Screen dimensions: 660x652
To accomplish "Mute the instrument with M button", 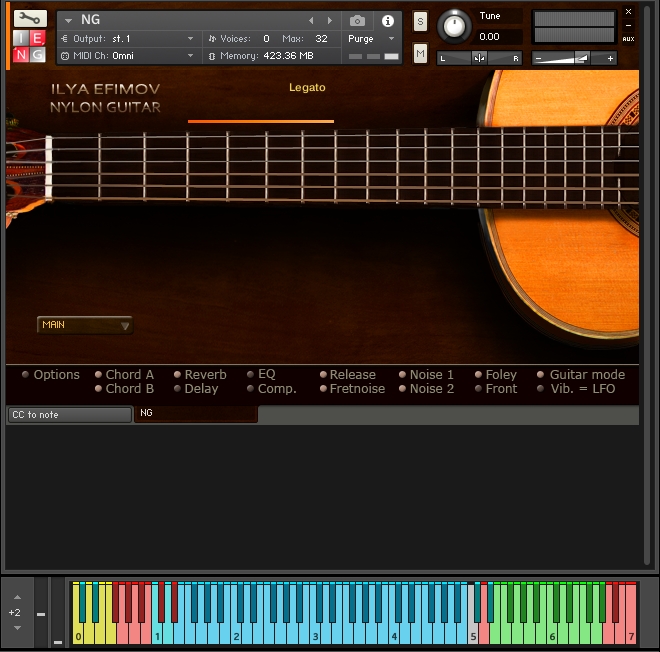I will tap(420, 53).
